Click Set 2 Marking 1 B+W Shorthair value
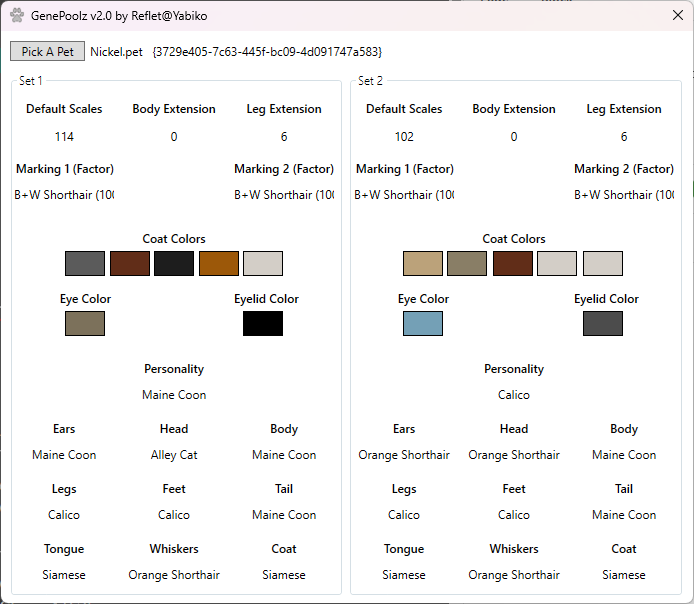This screenshot has width=694, height=604. tap(404, 195)
